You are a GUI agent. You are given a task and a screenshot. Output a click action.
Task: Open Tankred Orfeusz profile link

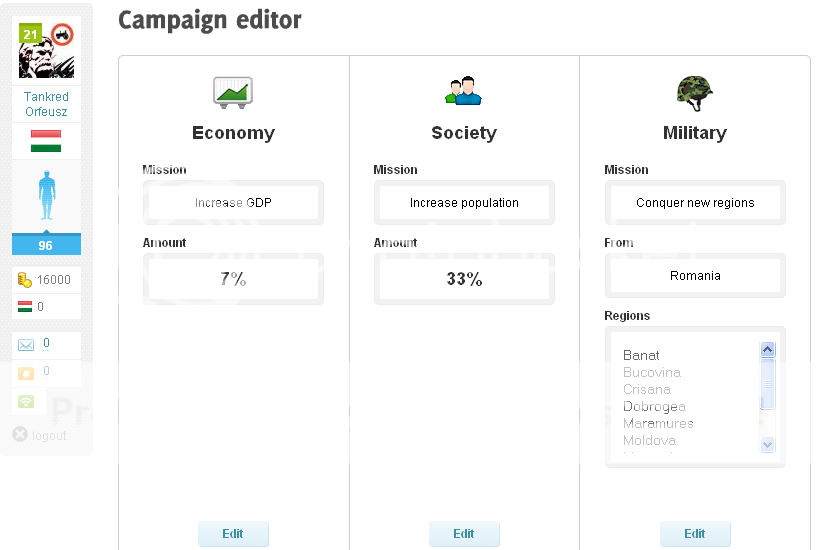click(x=46, y=104)
